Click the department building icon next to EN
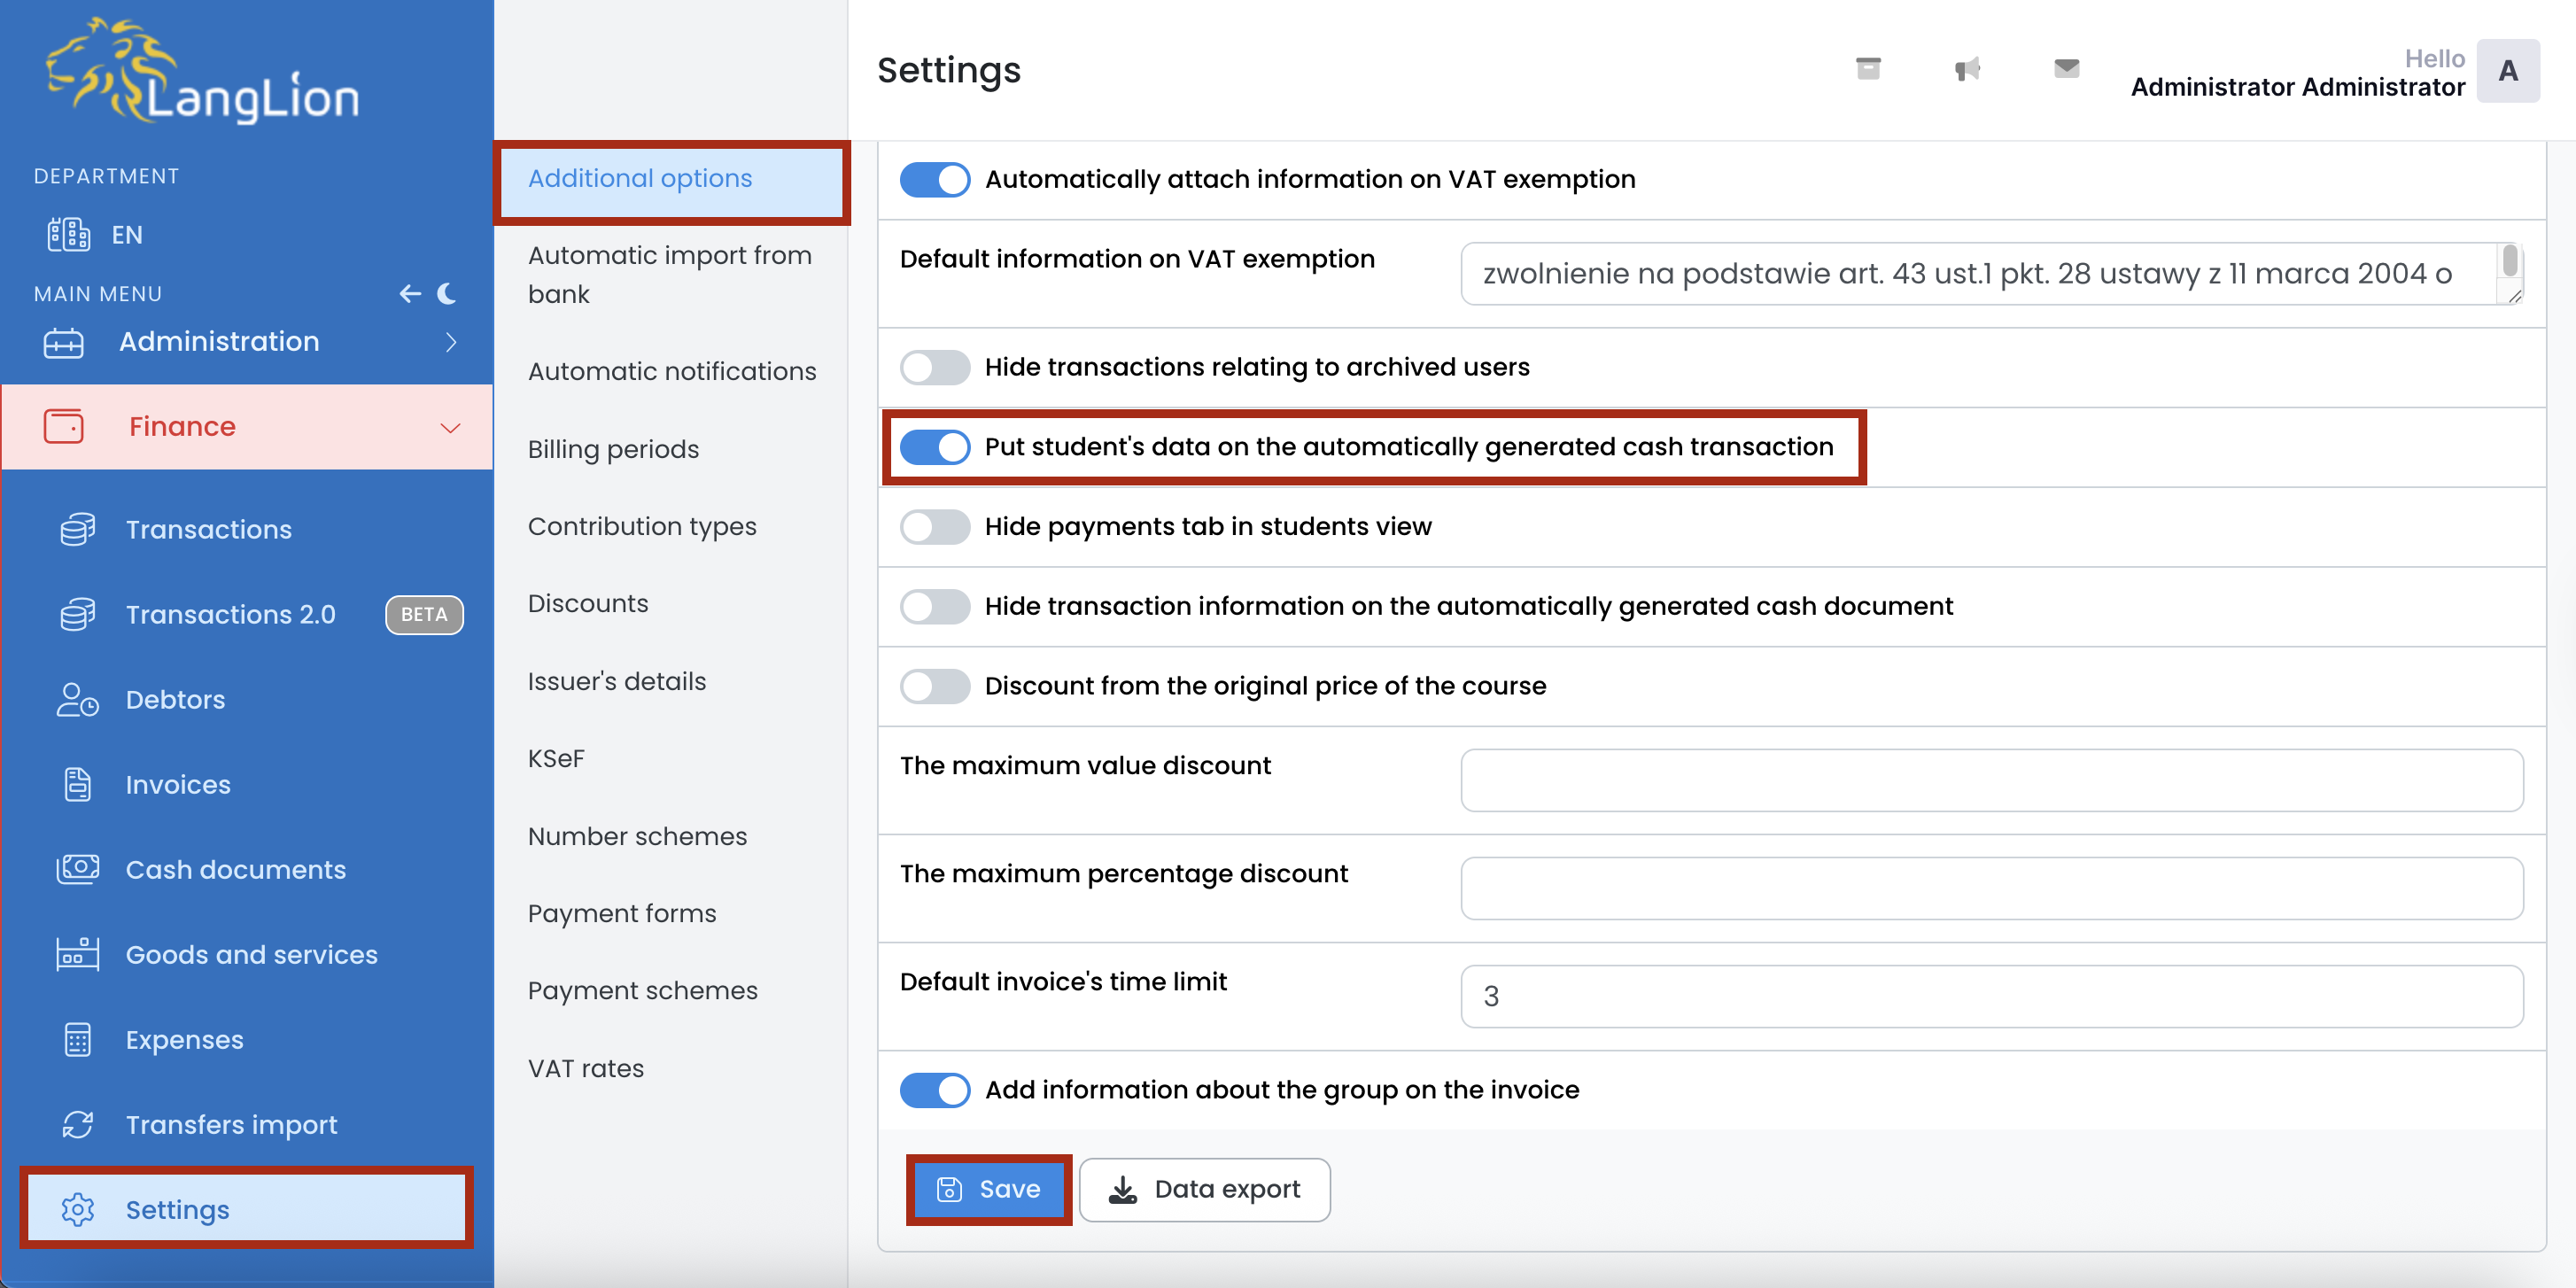Screen dimensions: 2576x1288 pyautogui.click(x=68, y=234)
